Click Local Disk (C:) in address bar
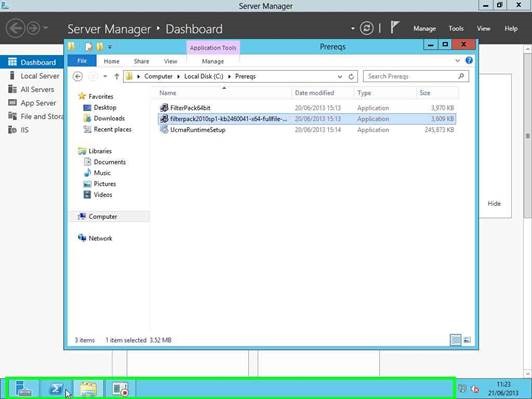532x399 pixels. pos(204,77)
